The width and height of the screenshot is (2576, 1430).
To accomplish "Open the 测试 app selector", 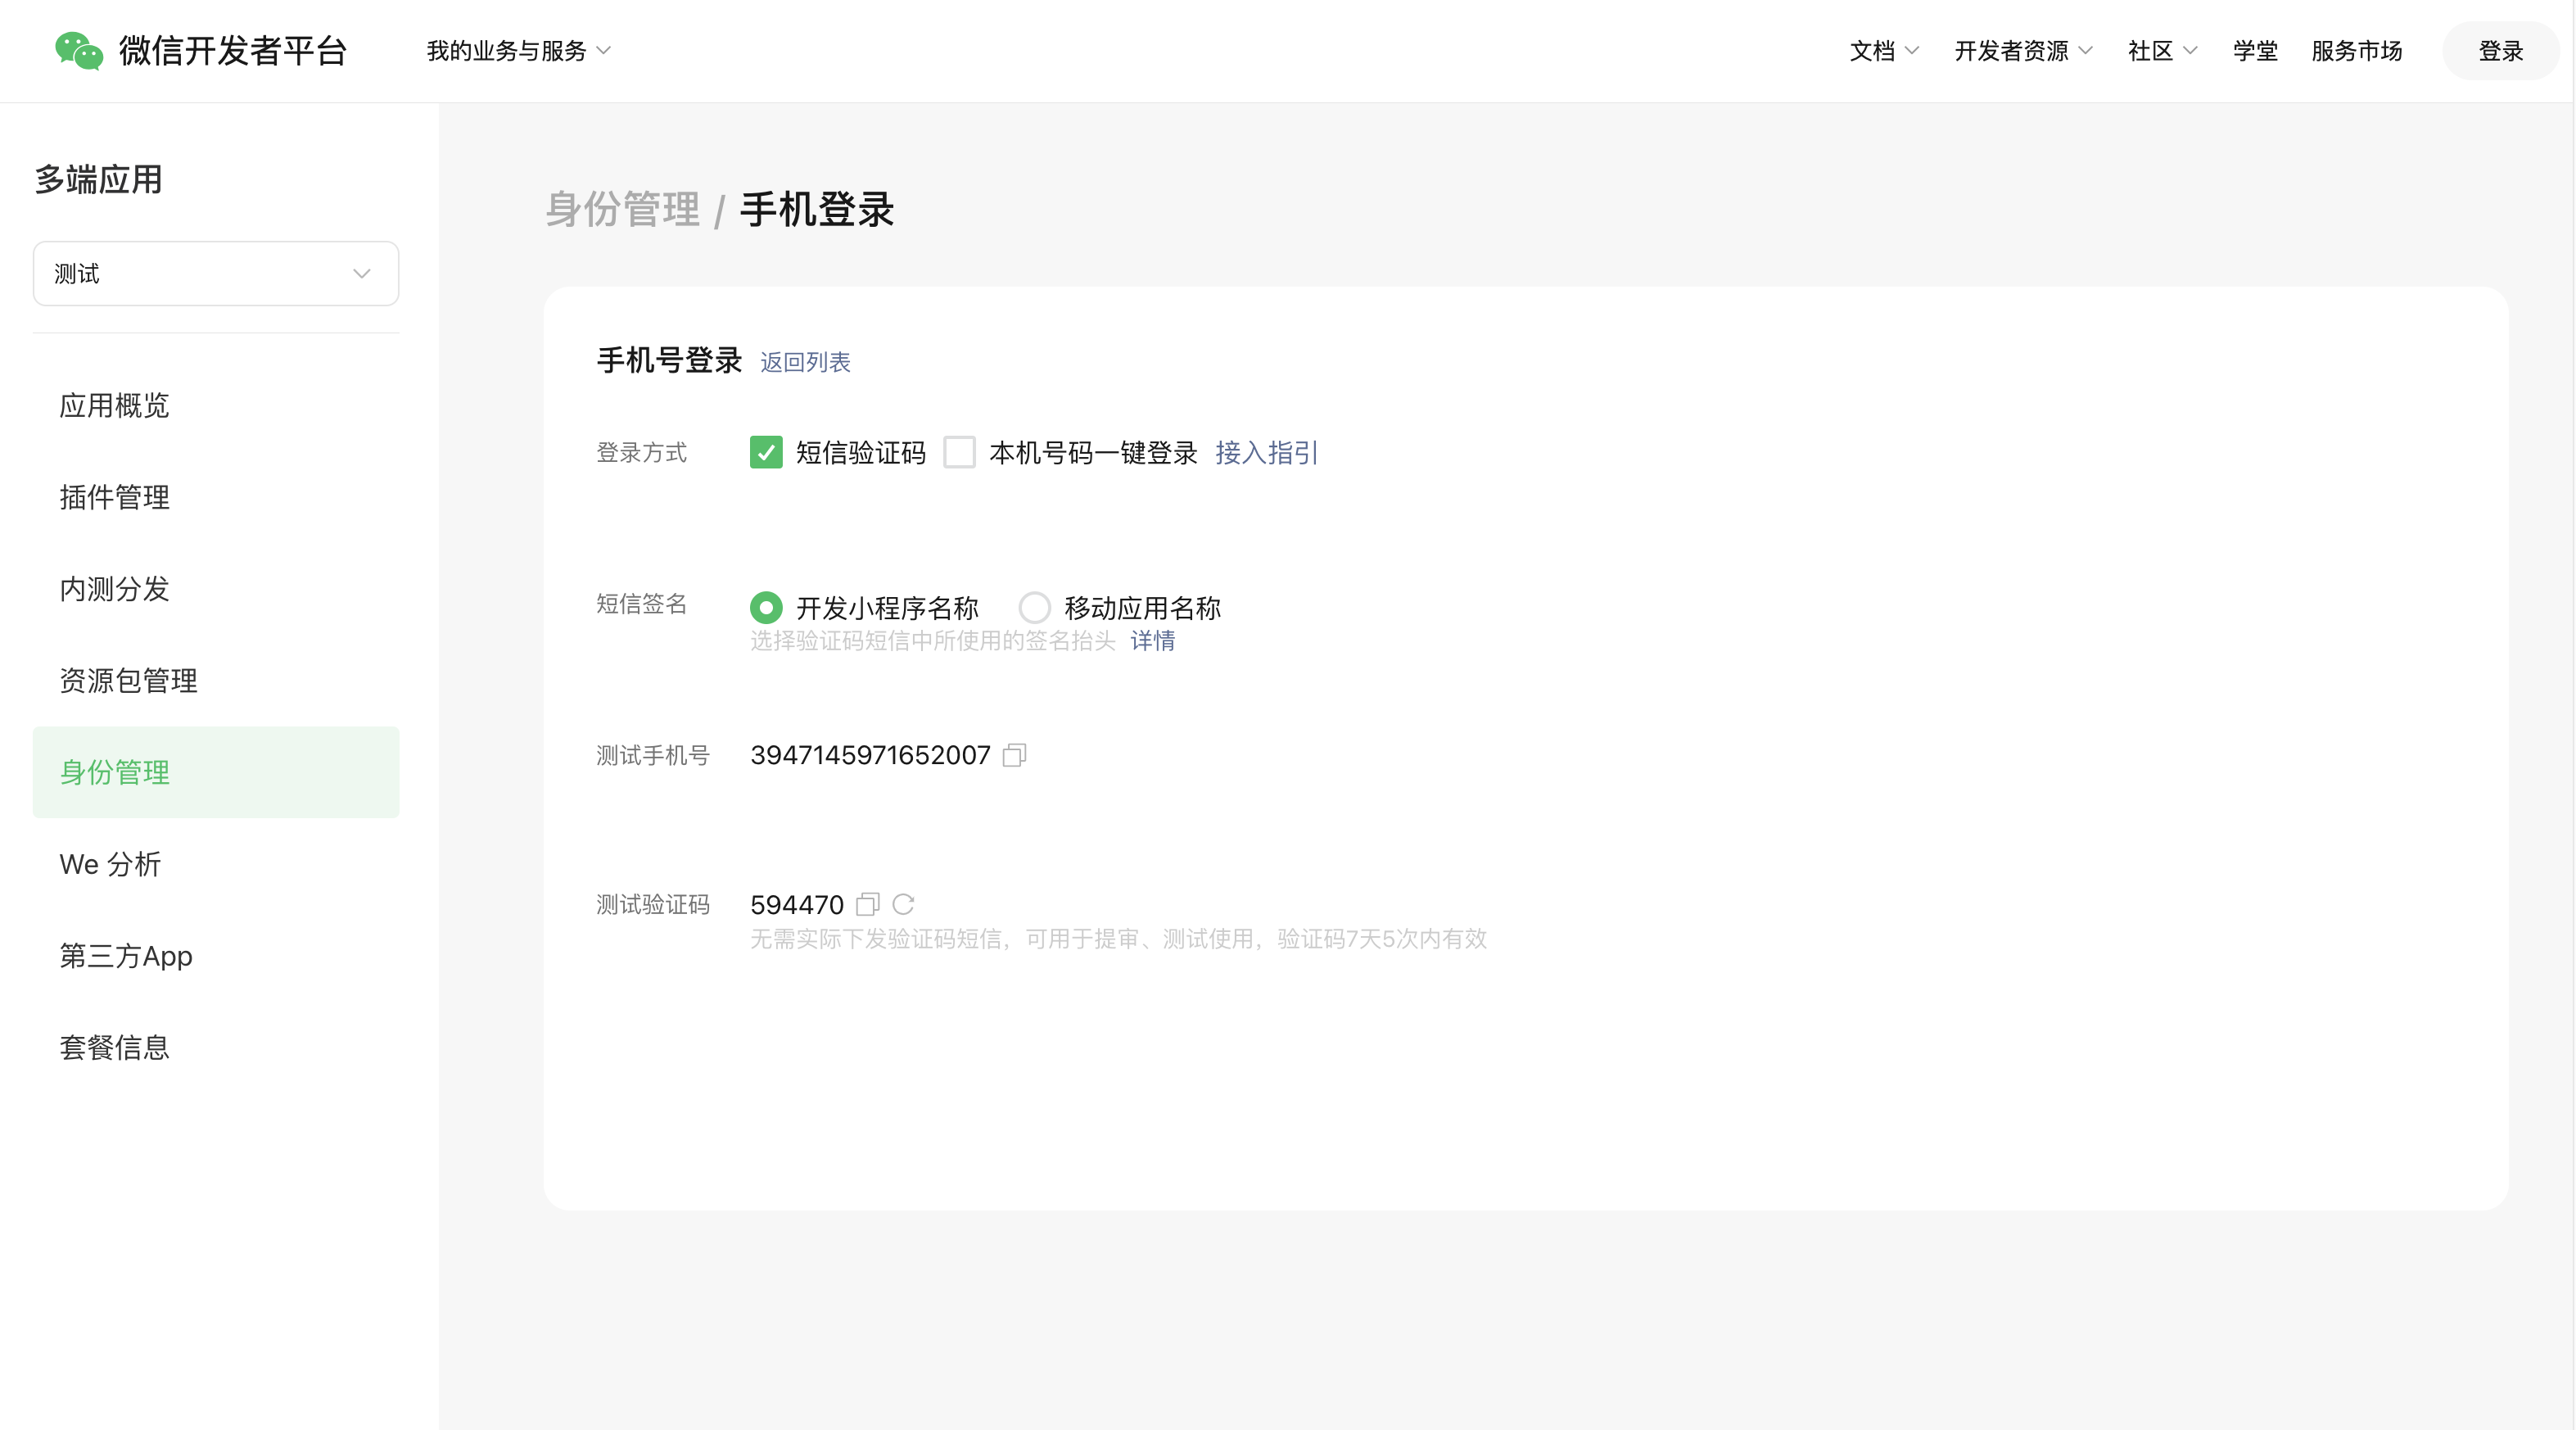I will [x=216, y=273].
